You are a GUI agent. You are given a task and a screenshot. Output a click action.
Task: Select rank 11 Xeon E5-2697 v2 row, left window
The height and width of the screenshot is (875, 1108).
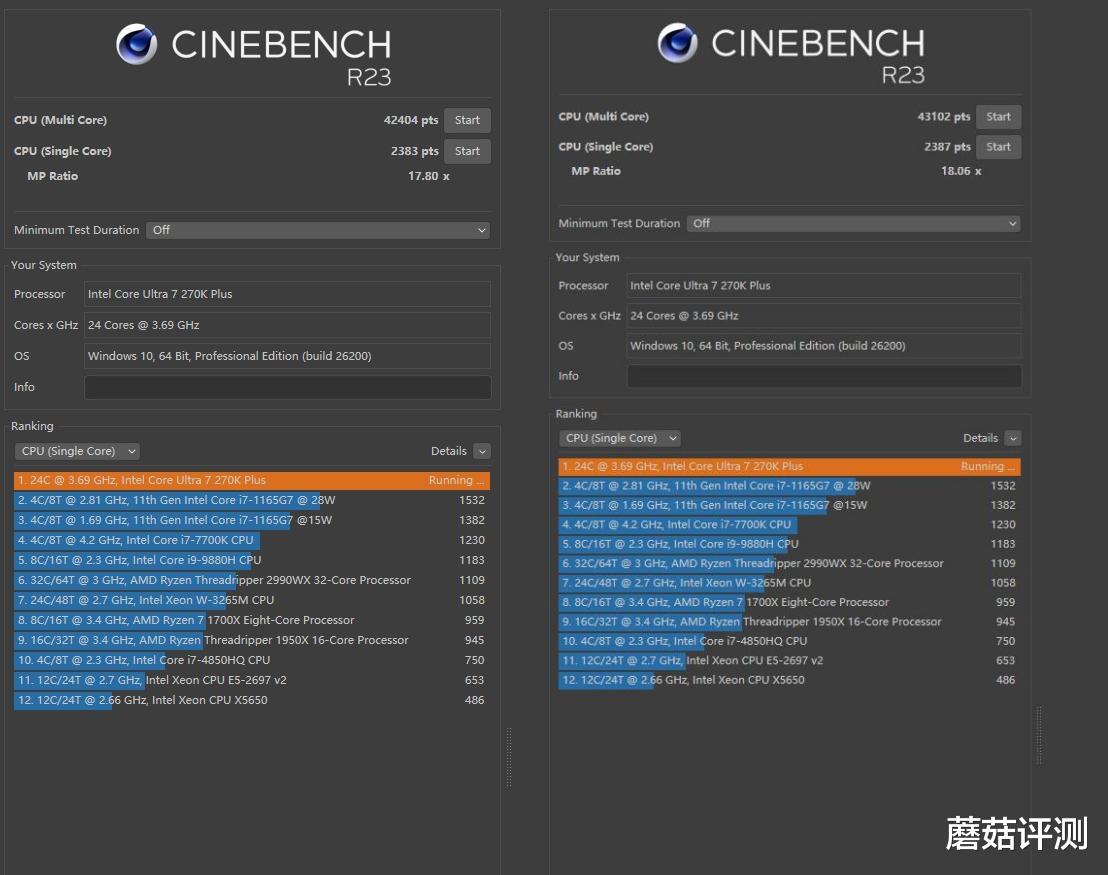click(x=252, y=681)
